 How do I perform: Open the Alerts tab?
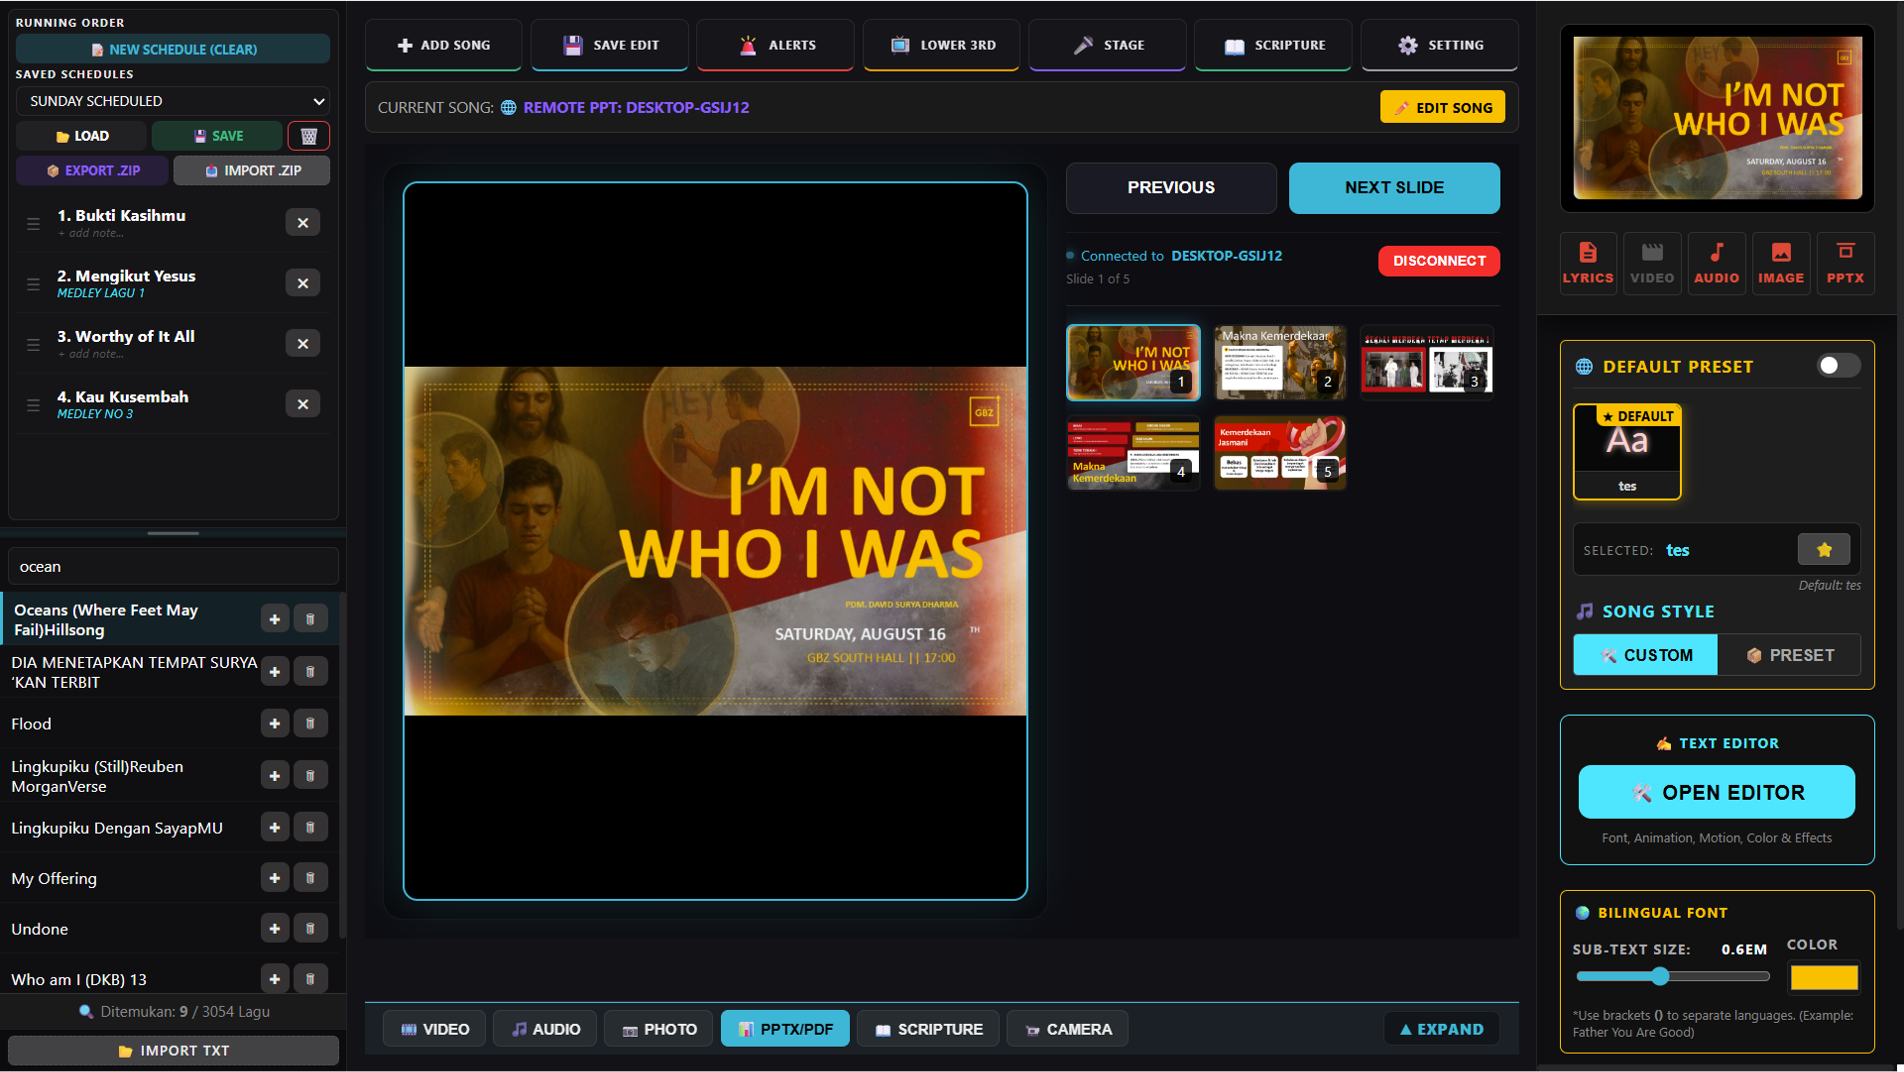[x=776, y=45]
